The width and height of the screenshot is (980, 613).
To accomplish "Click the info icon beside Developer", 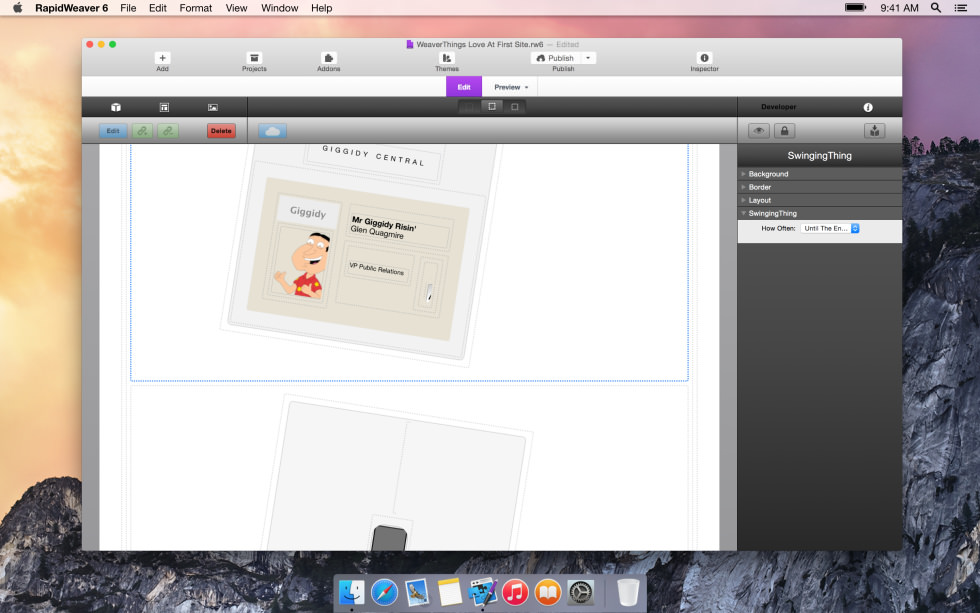I will coord(868,107).
